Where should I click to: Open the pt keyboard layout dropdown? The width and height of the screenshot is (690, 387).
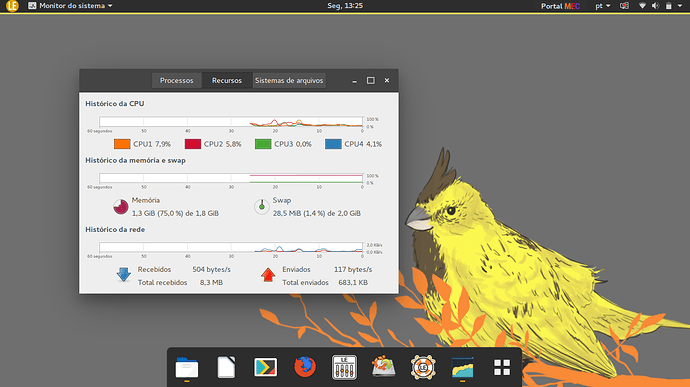(602, 6)
